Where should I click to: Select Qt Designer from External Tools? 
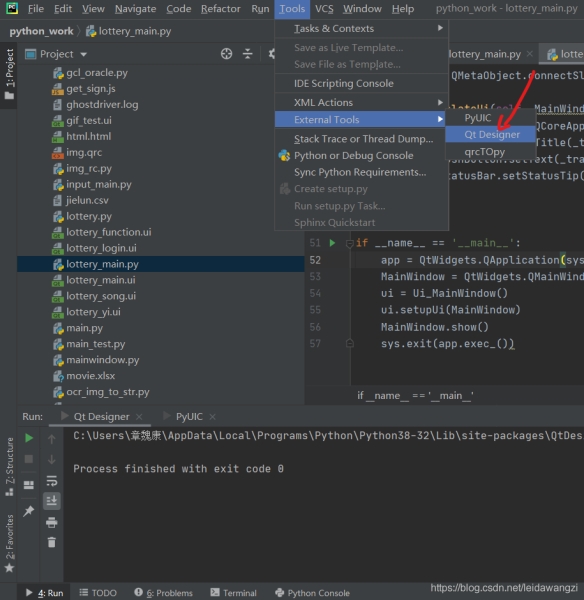tap(492, 135)
